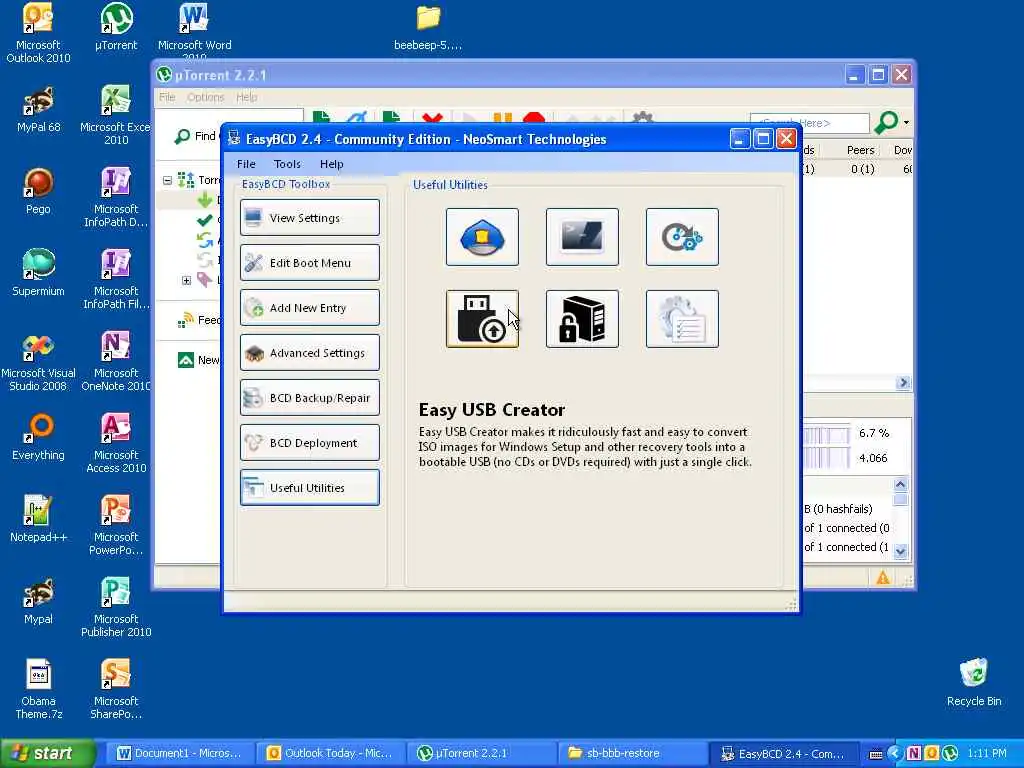Click the uTorrent search input field

(x=810, y=123)
